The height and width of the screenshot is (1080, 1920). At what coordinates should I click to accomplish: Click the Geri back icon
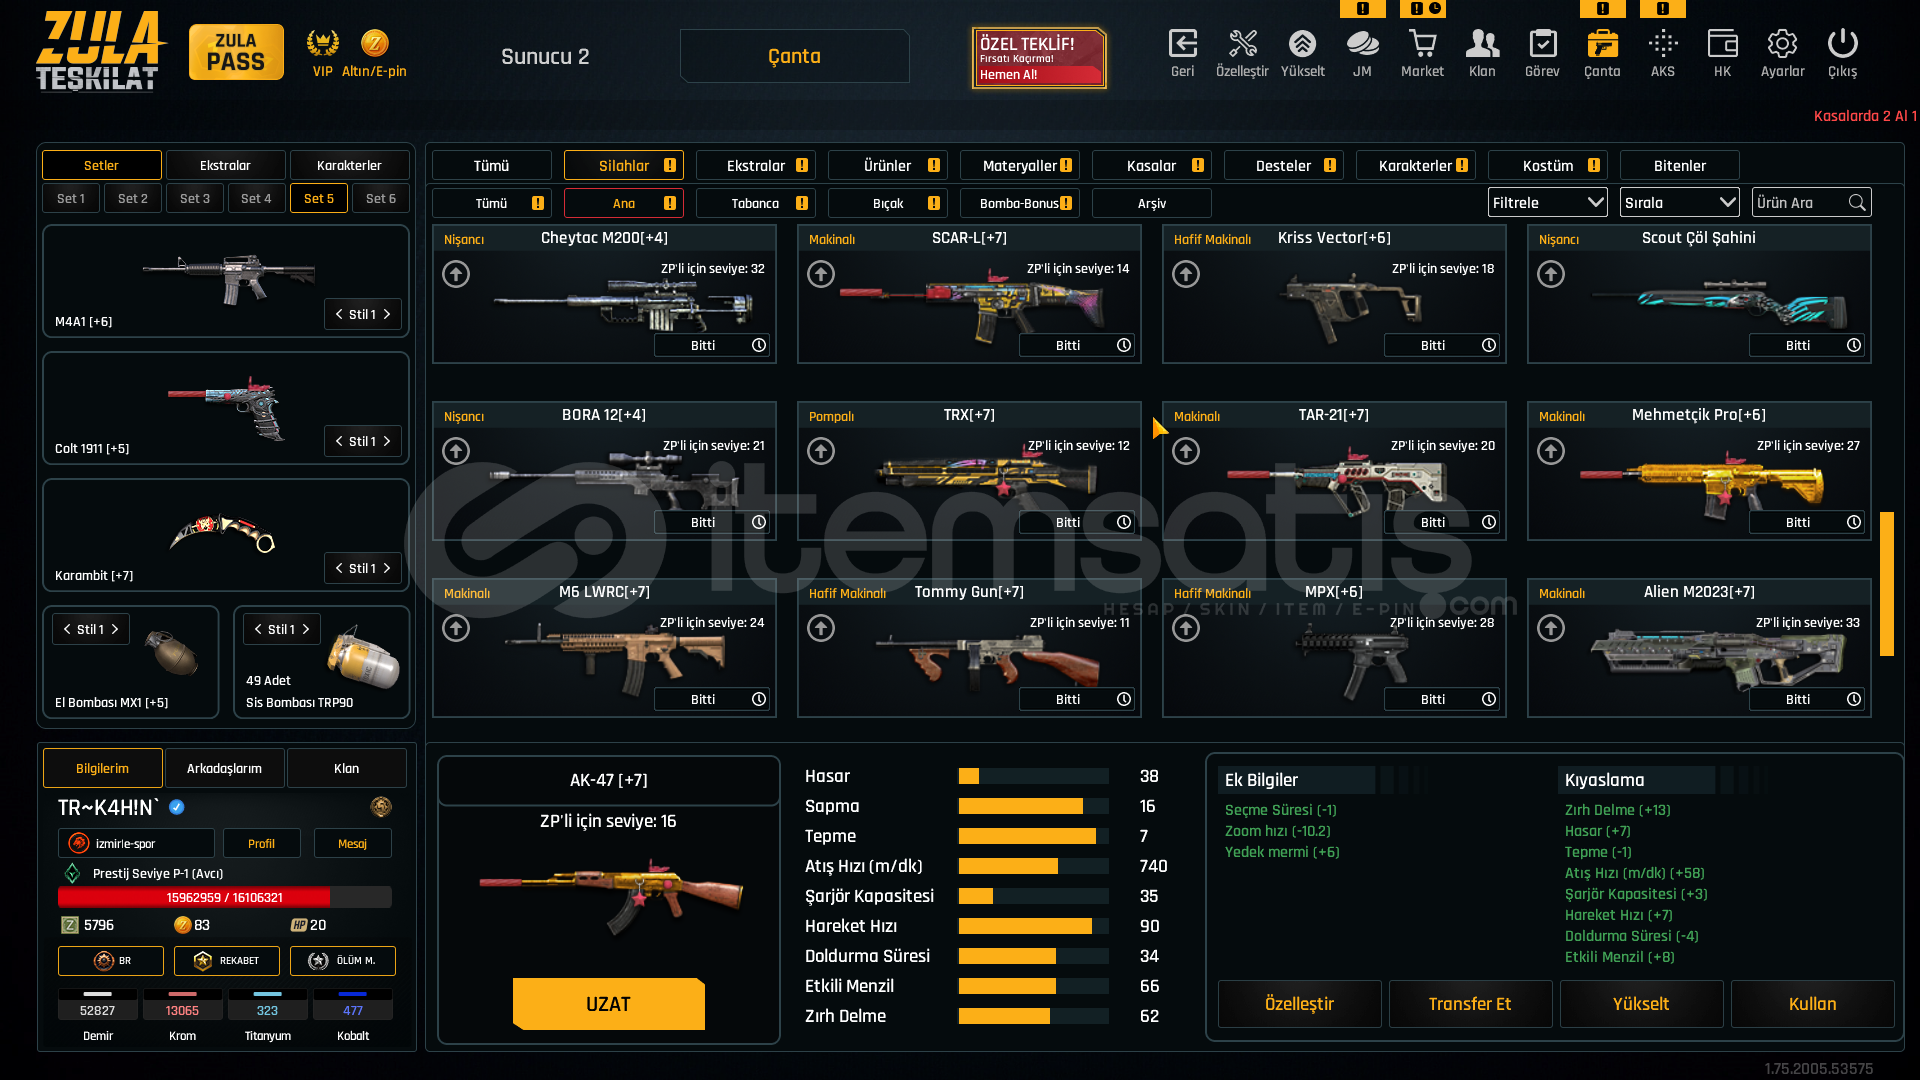1182,44
